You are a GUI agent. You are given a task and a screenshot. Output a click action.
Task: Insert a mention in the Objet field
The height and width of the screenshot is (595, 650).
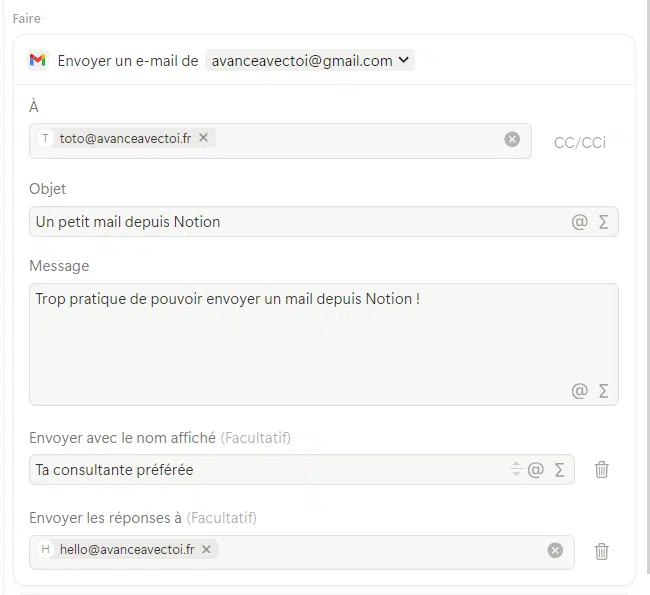coord(579,222)
